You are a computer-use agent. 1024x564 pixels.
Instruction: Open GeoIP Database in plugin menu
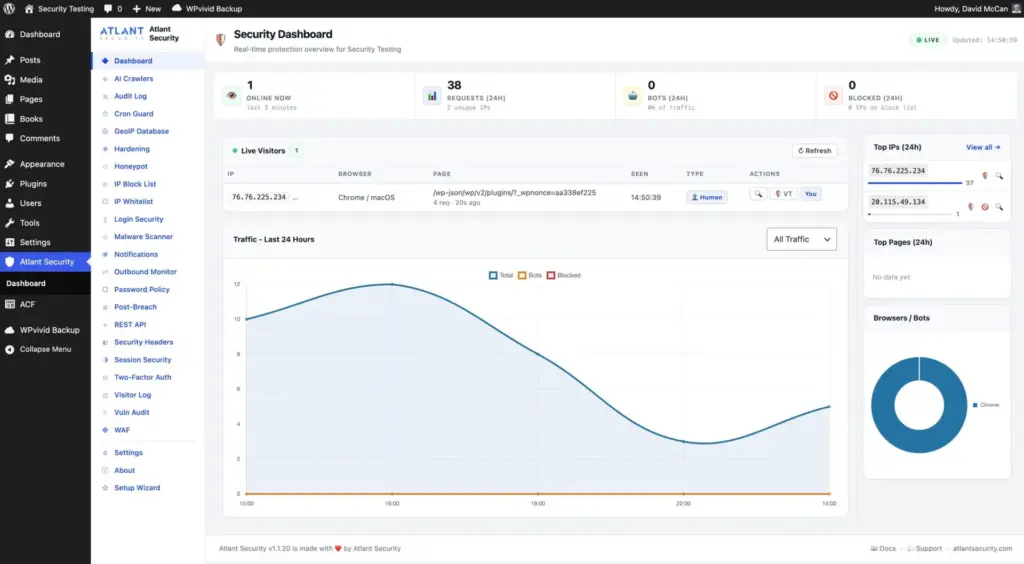[141, 131]
